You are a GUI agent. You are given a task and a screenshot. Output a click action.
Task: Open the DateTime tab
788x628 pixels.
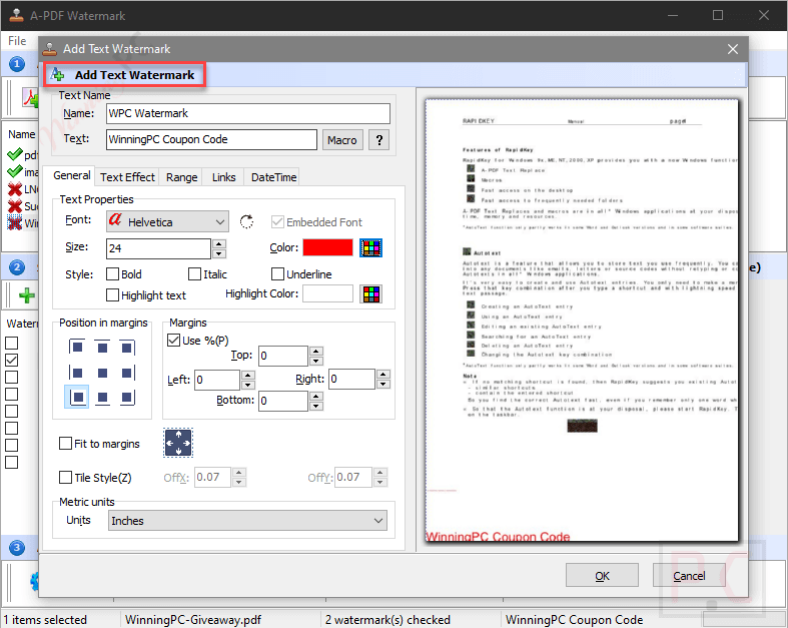273,177
